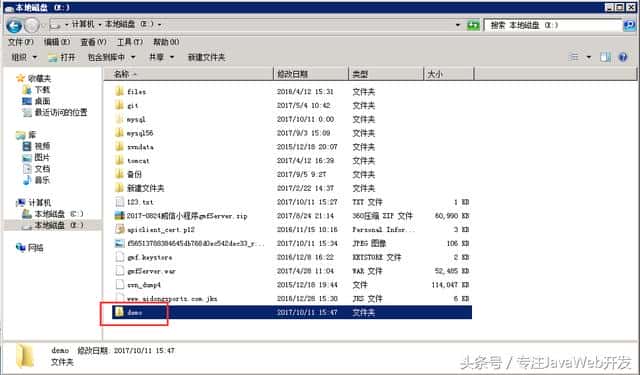Open the 查看(V) menu
This screenshot has width=640, height=375.
coord(93,42)
